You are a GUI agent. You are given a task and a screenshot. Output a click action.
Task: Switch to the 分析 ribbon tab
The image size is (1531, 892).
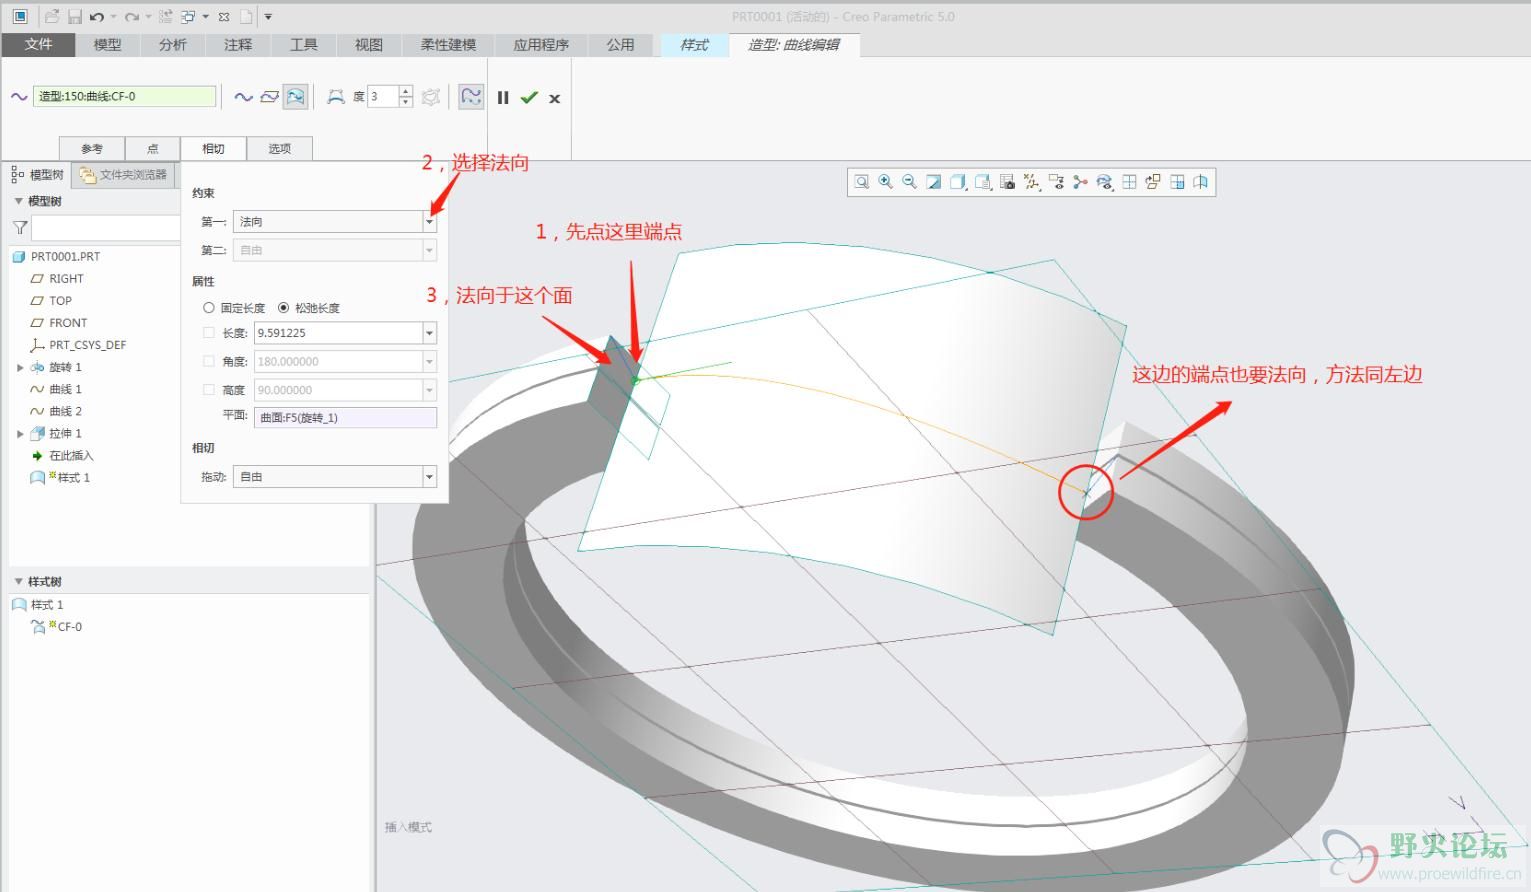(172, 45)
